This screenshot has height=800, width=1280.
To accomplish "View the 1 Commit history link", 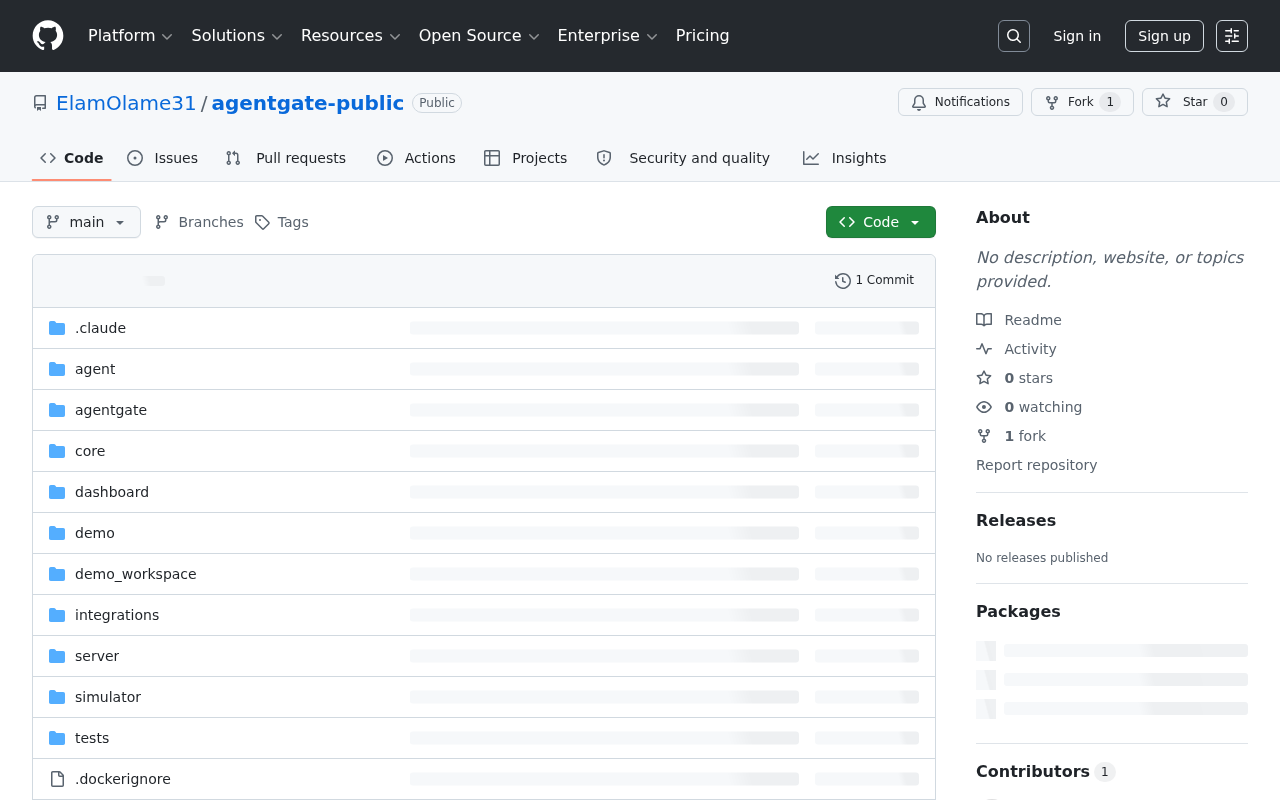I will 874,281.
